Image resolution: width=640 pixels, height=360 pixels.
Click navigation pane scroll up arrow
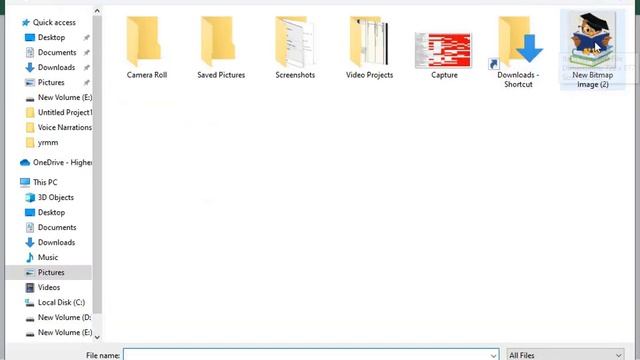97,11
